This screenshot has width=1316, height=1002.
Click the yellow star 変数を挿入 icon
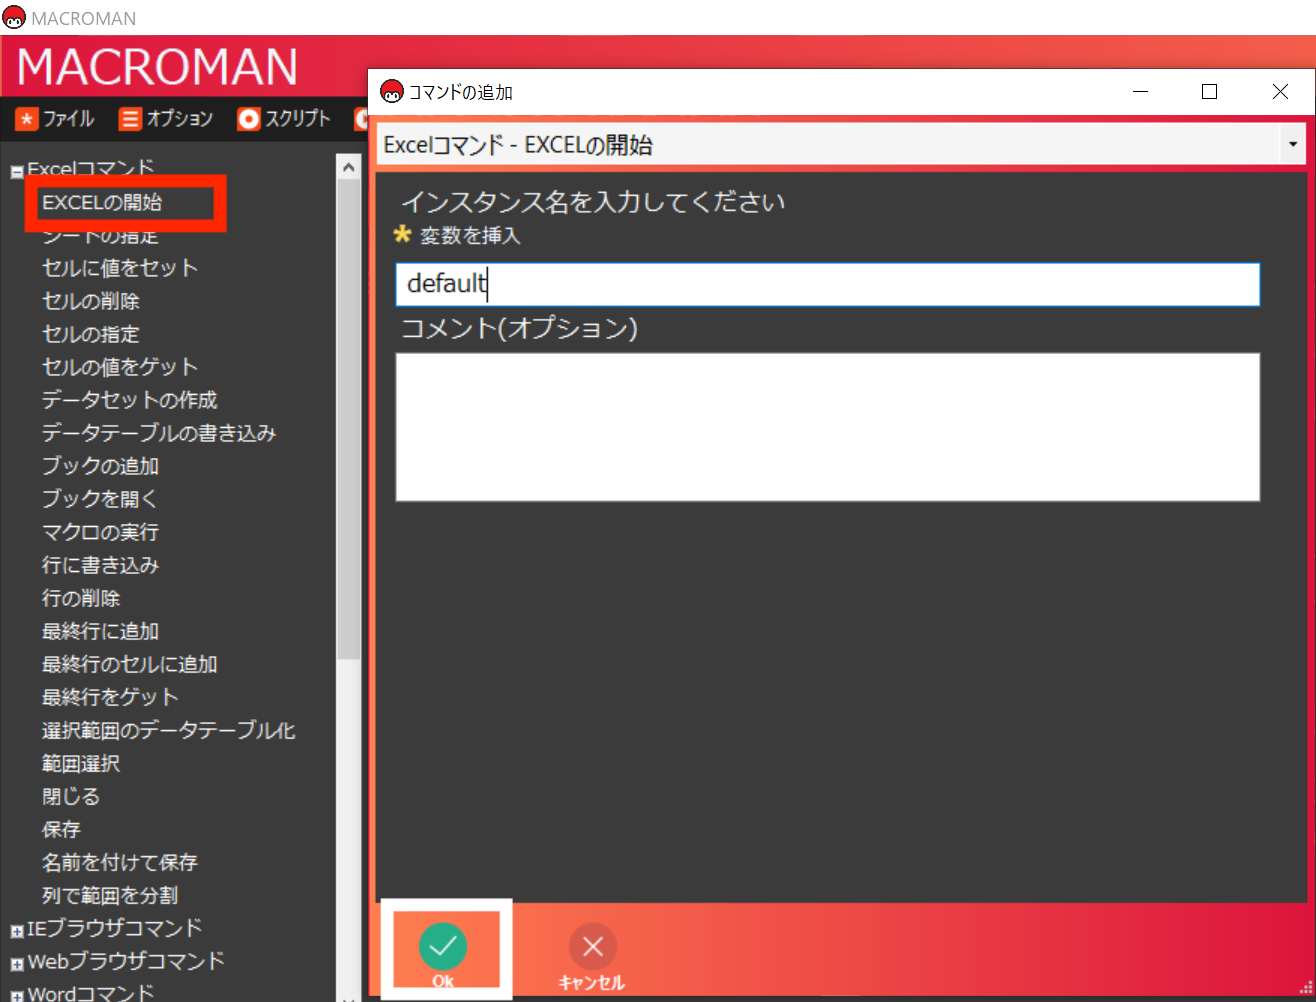(x=403, y=235)
